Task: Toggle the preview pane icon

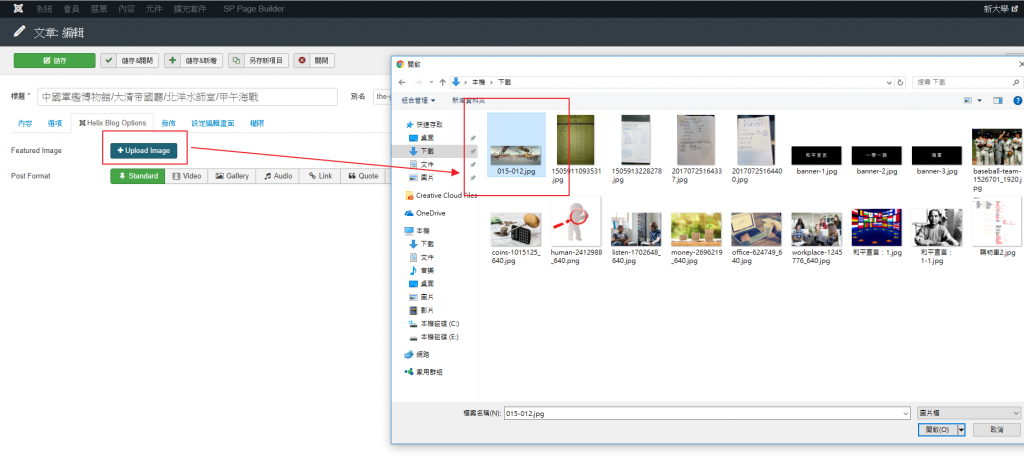Action: click(x=996, y=100)
